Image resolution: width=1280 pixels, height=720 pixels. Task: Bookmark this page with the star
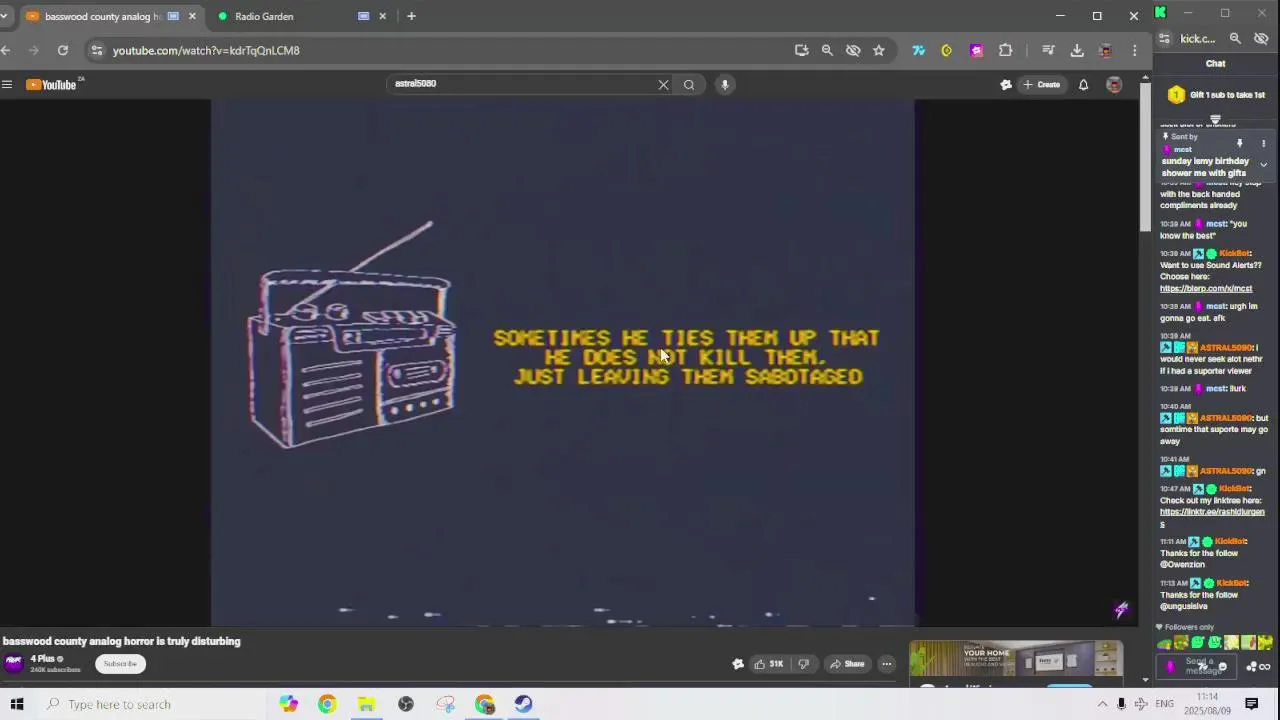879,50
